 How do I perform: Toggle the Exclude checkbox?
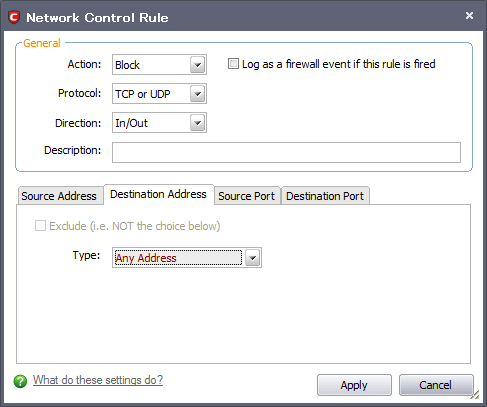click(40, 226)
